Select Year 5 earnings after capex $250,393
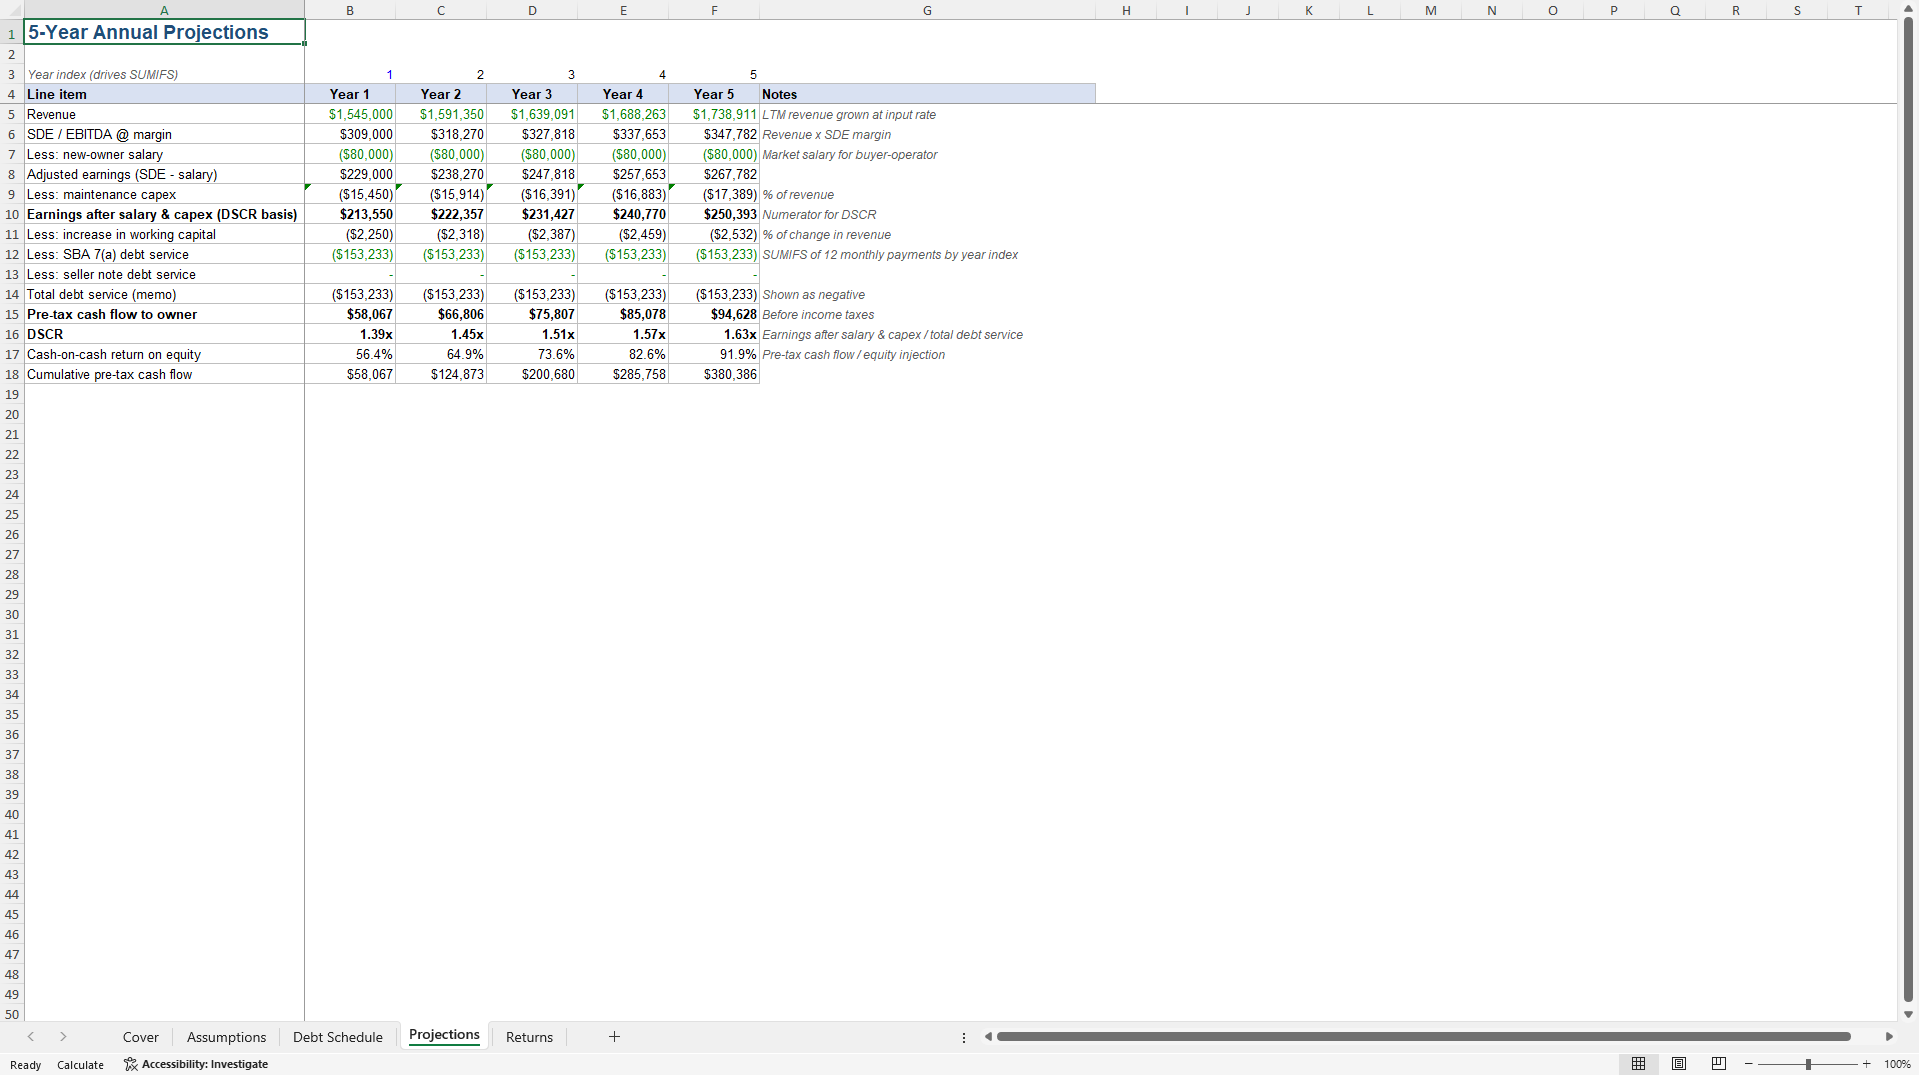Viewport: 1919px width, 1075px height. (714, 214)
